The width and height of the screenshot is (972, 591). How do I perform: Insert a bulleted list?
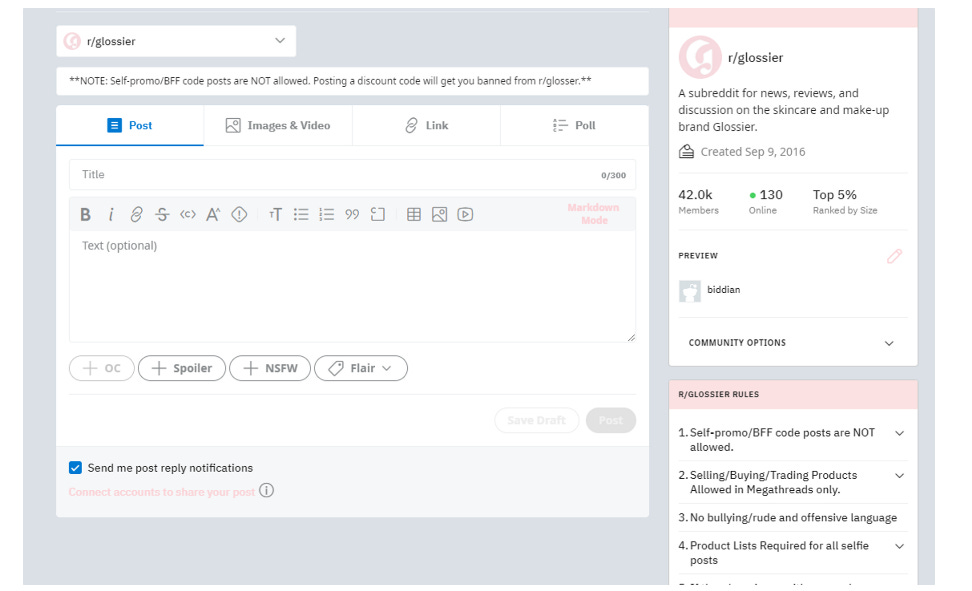pyautogui.click(x=301, y=215)
